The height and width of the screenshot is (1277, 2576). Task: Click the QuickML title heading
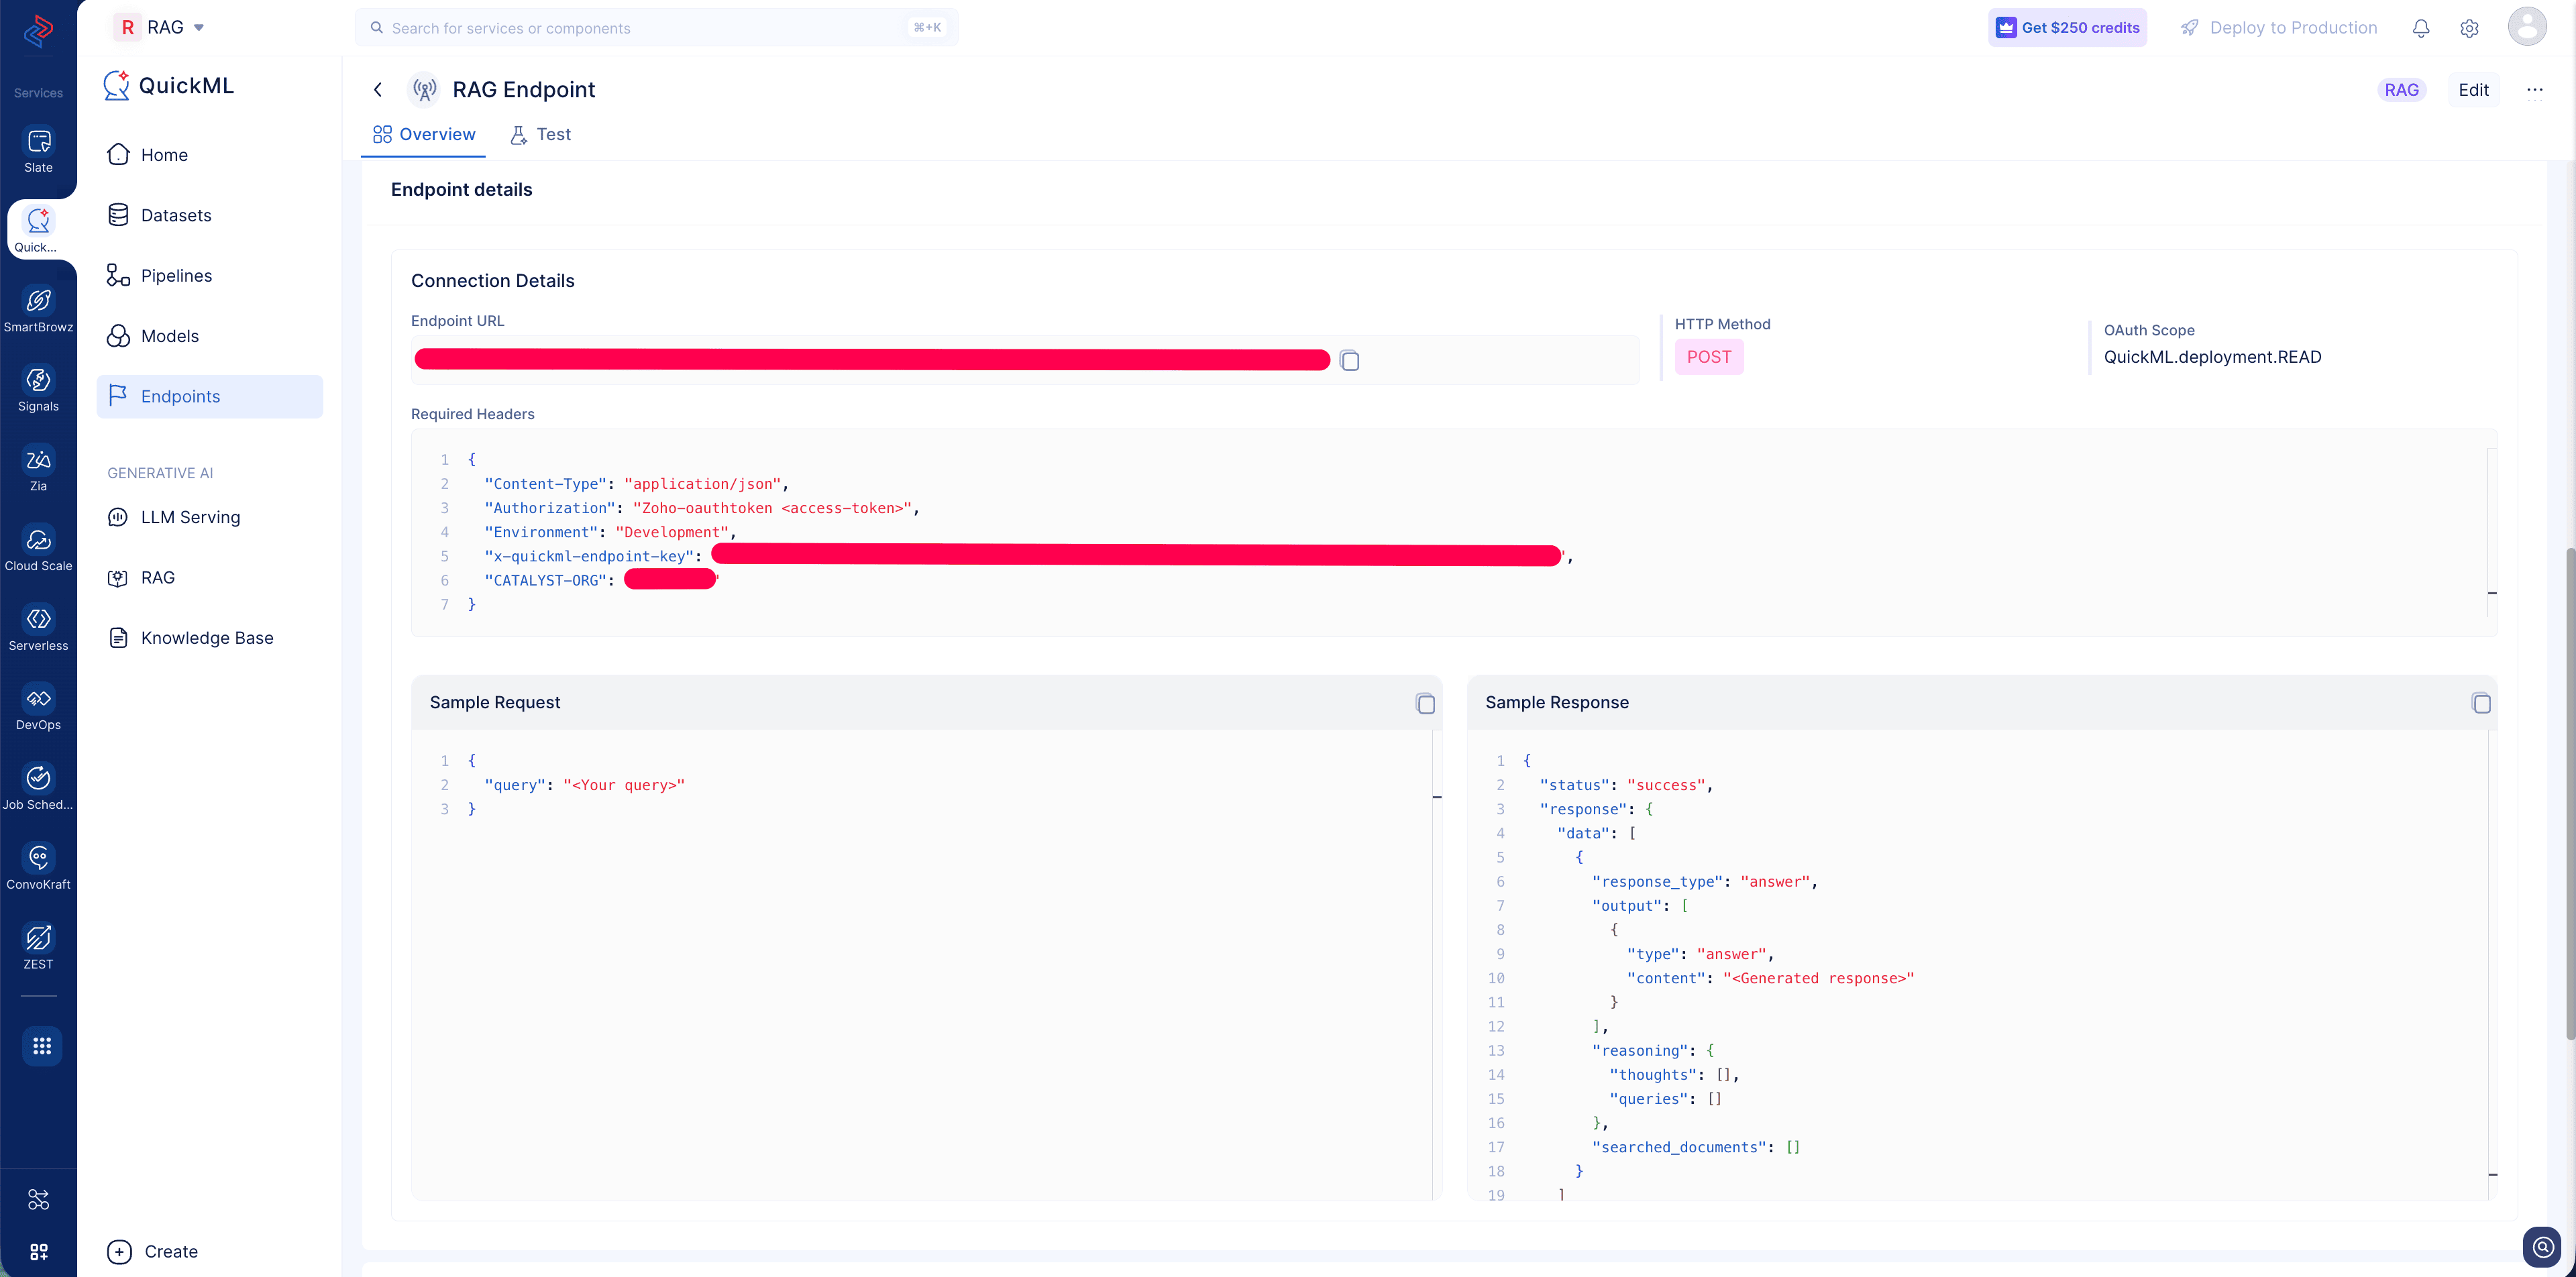click(x=186, y=86)
